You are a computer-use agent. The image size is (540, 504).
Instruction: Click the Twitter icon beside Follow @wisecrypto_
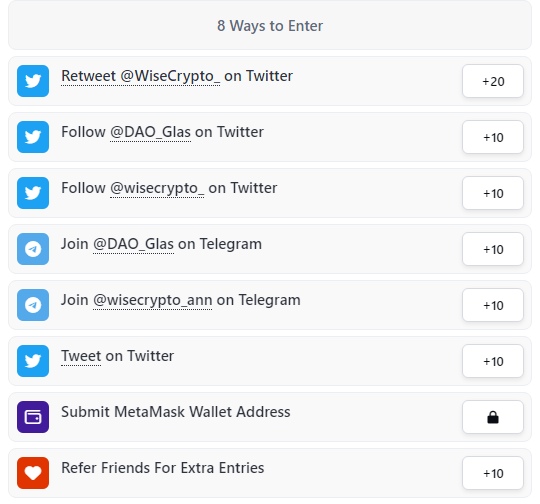pyautogui.click(x=33, y=193)
